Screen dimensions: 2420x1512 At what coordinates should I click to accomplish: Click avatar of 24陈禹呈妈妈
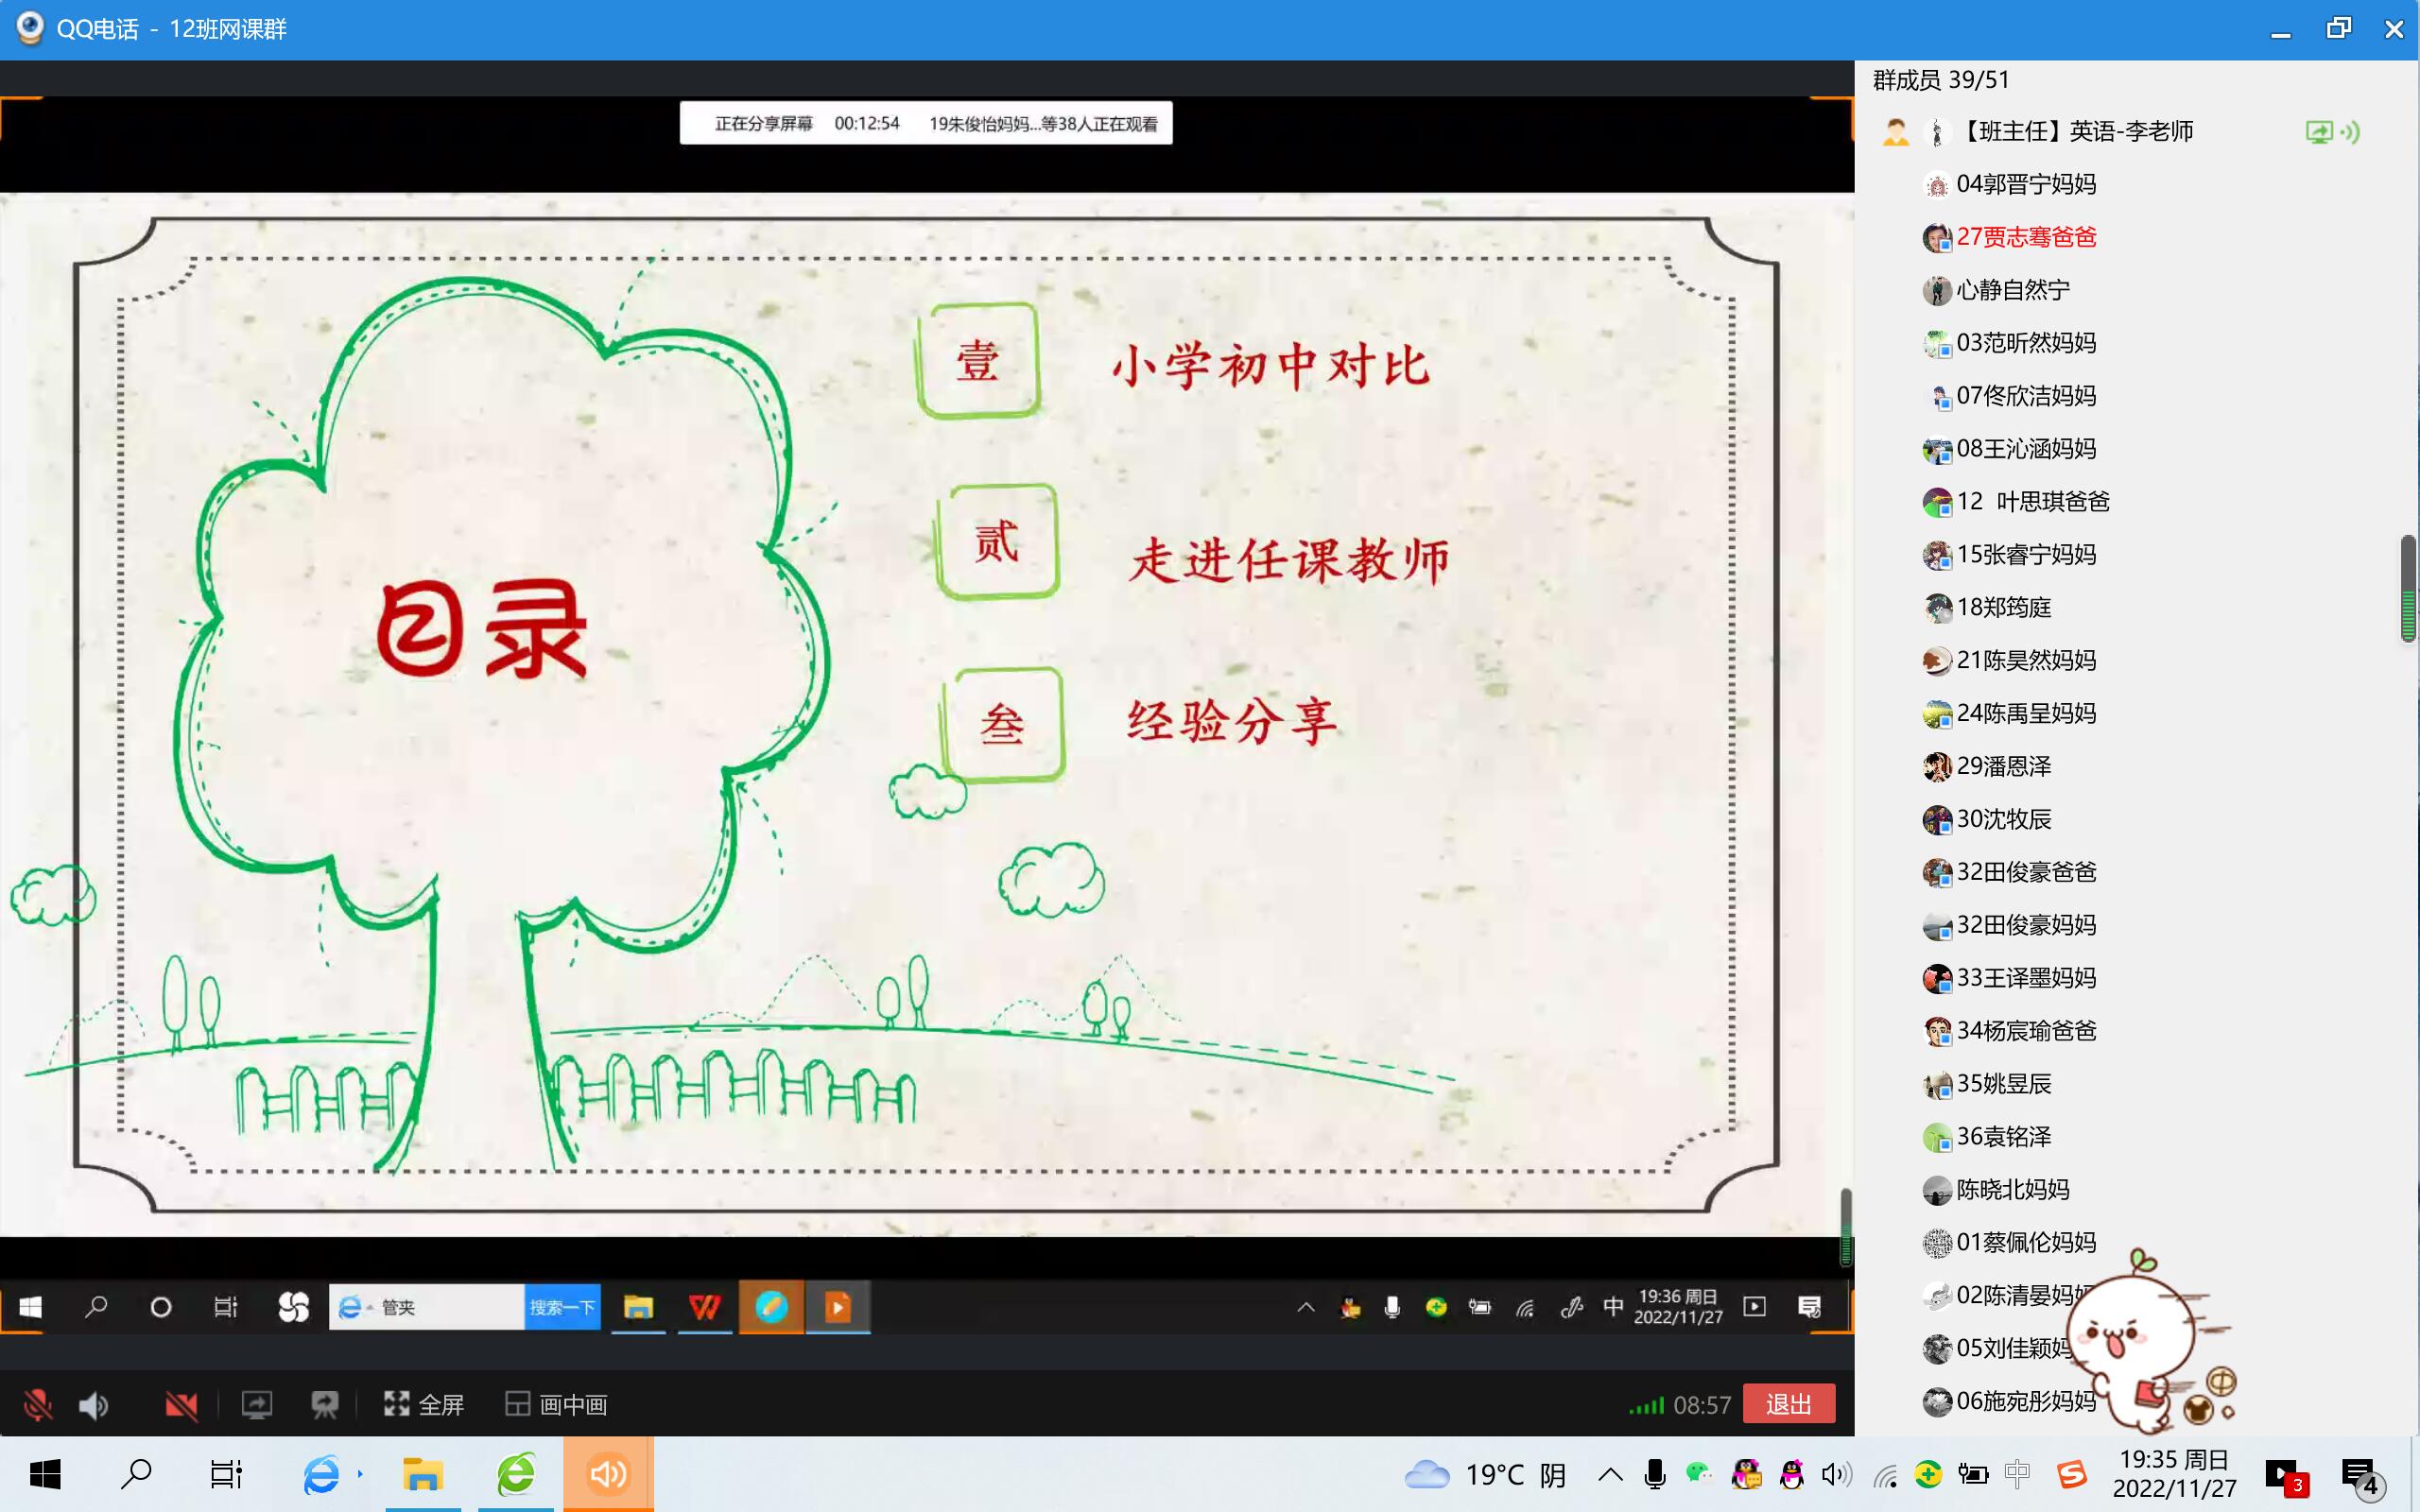click(1937, 714)
